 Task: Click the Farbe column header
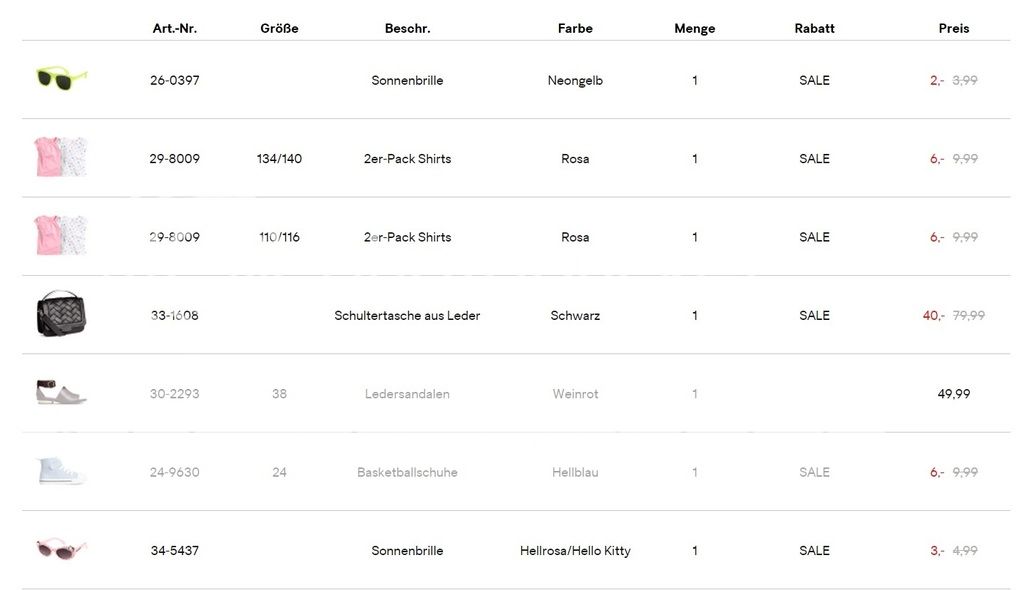click(x=575, y=28)
